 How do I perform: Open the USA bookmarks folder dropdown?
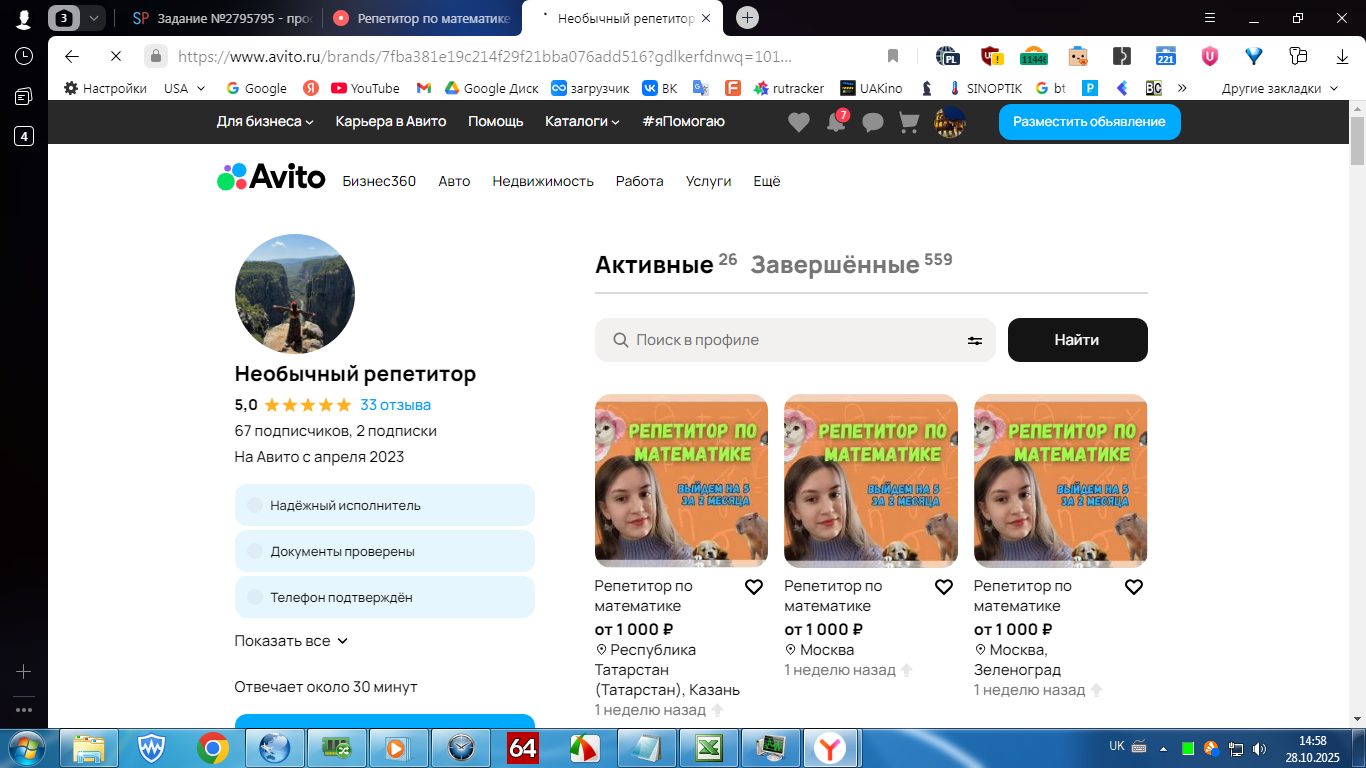pos(185,88)
